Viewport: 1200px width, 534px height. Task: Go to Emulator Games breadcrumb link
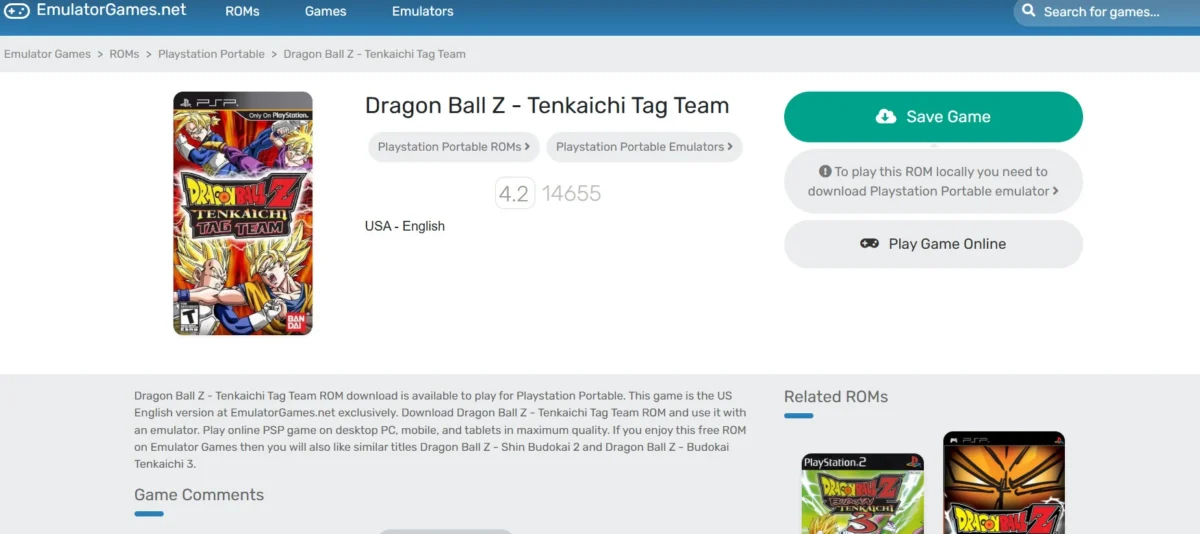pos(47,54)
